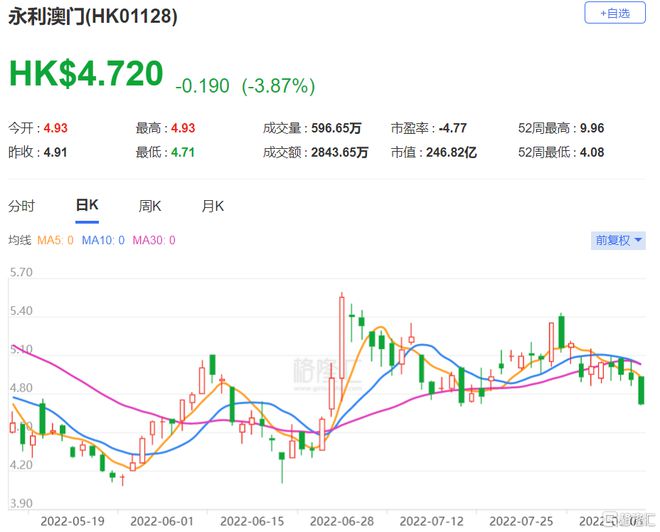Screen dimensions: 660x532
Task: Click the stock title 永利澳门(HK01128)
Action: (x=93, y=17)
